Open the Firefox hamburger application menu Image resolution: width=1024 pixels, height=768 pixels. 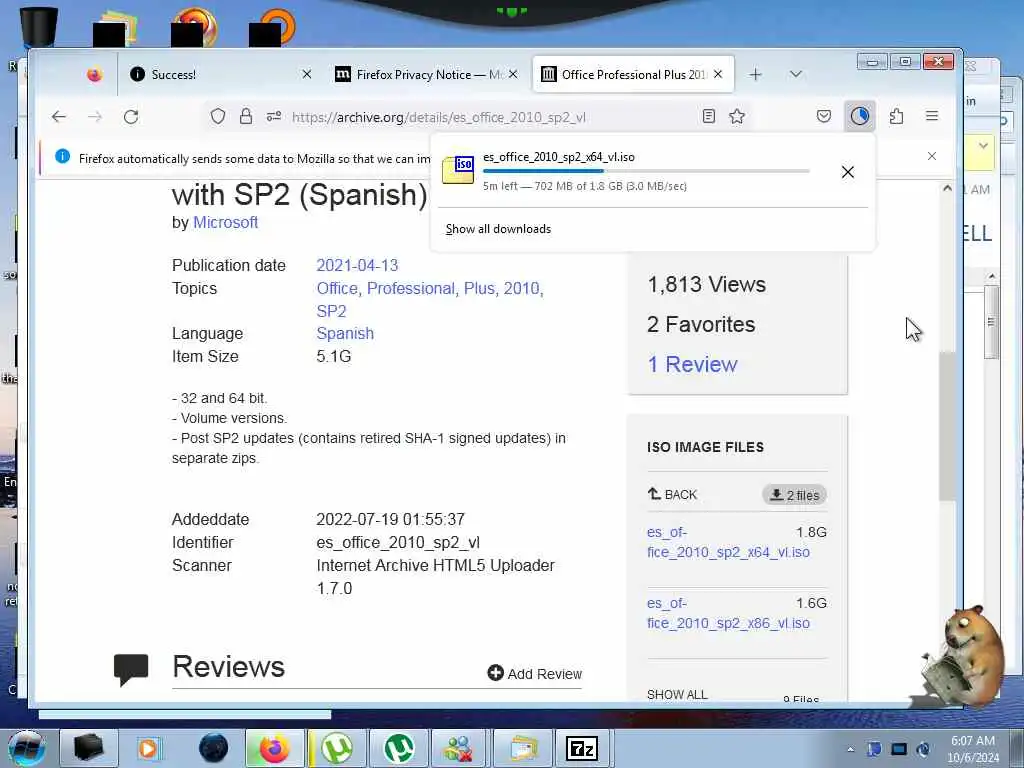click(x=932, y=117)
